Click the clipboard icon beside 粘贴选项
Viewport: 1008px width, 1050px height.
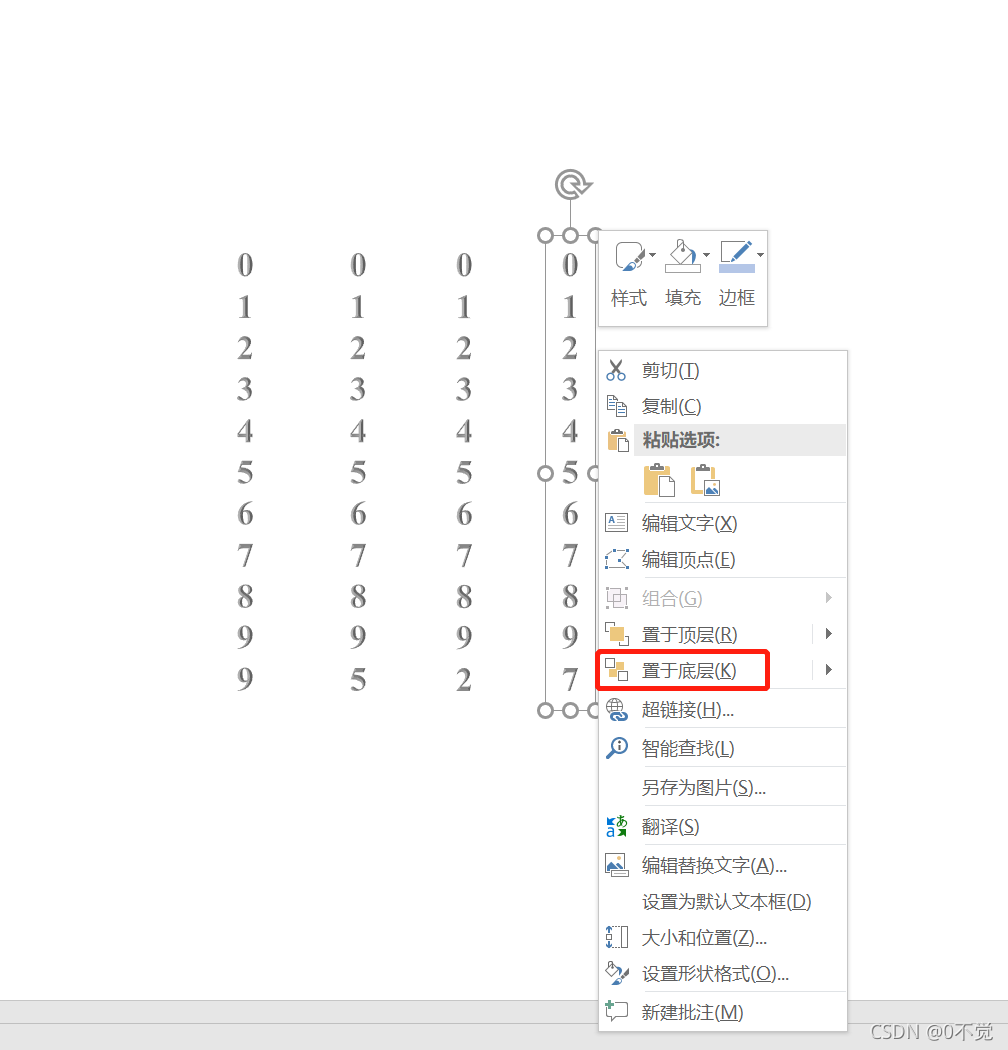618,440
